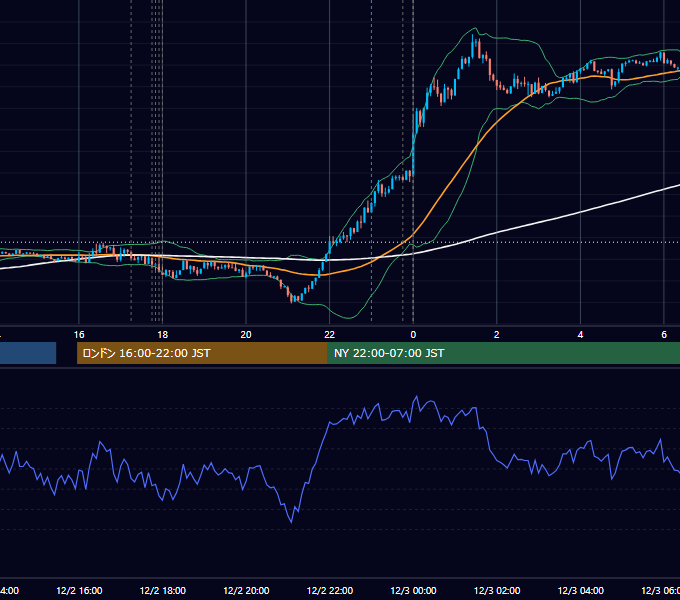Click the blue session bar before ロンドン
This screenshot has width=680, height=600.
[x=28, y=353]
